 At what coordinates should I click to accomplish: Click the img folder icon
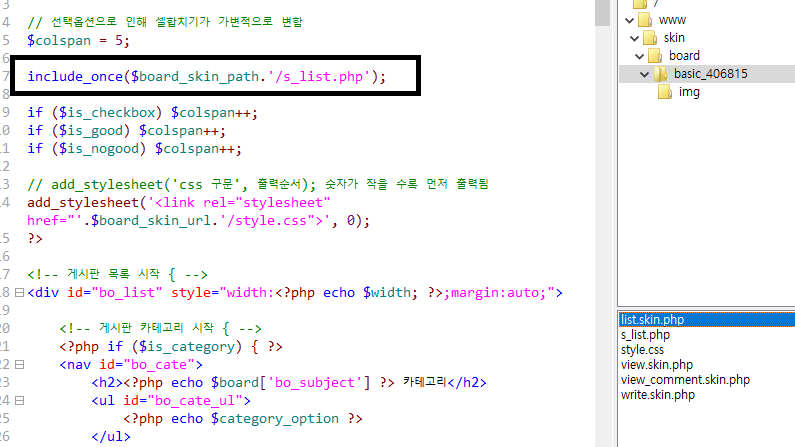coord(666,92)
